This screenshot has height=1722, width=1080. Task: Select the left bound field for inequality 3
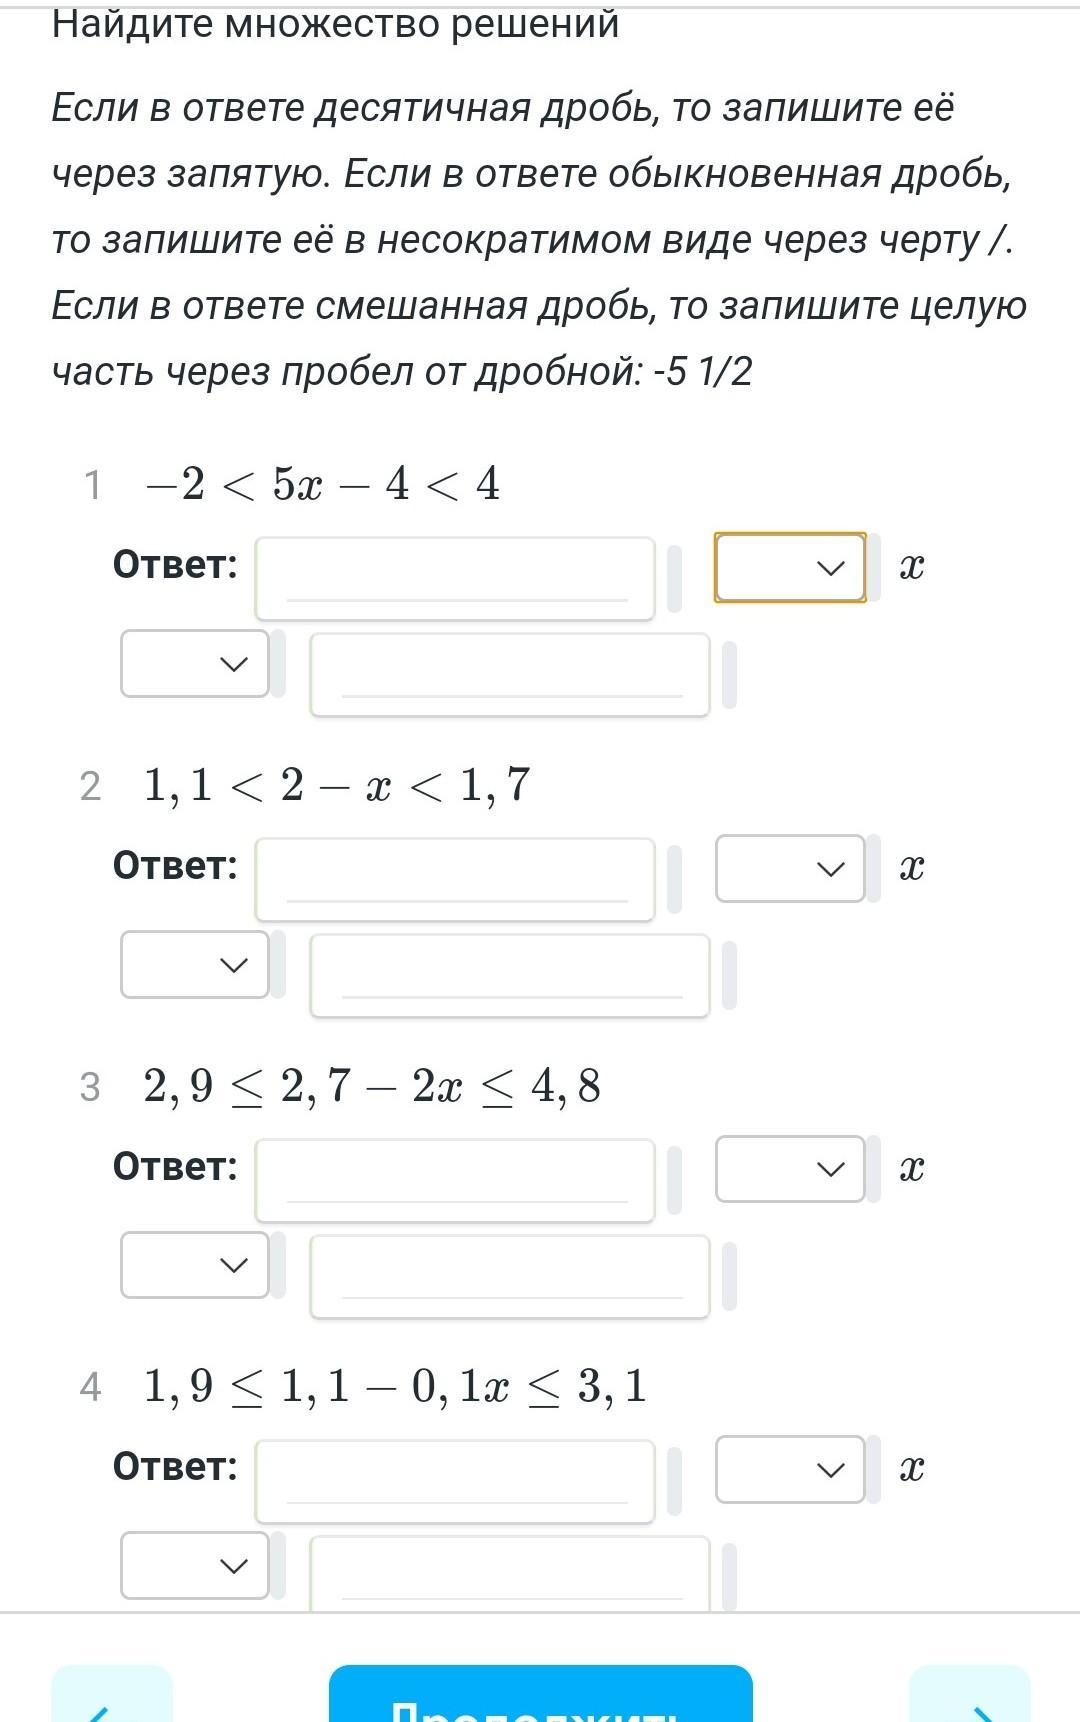pyautogui.click(x=455, y=1180)
